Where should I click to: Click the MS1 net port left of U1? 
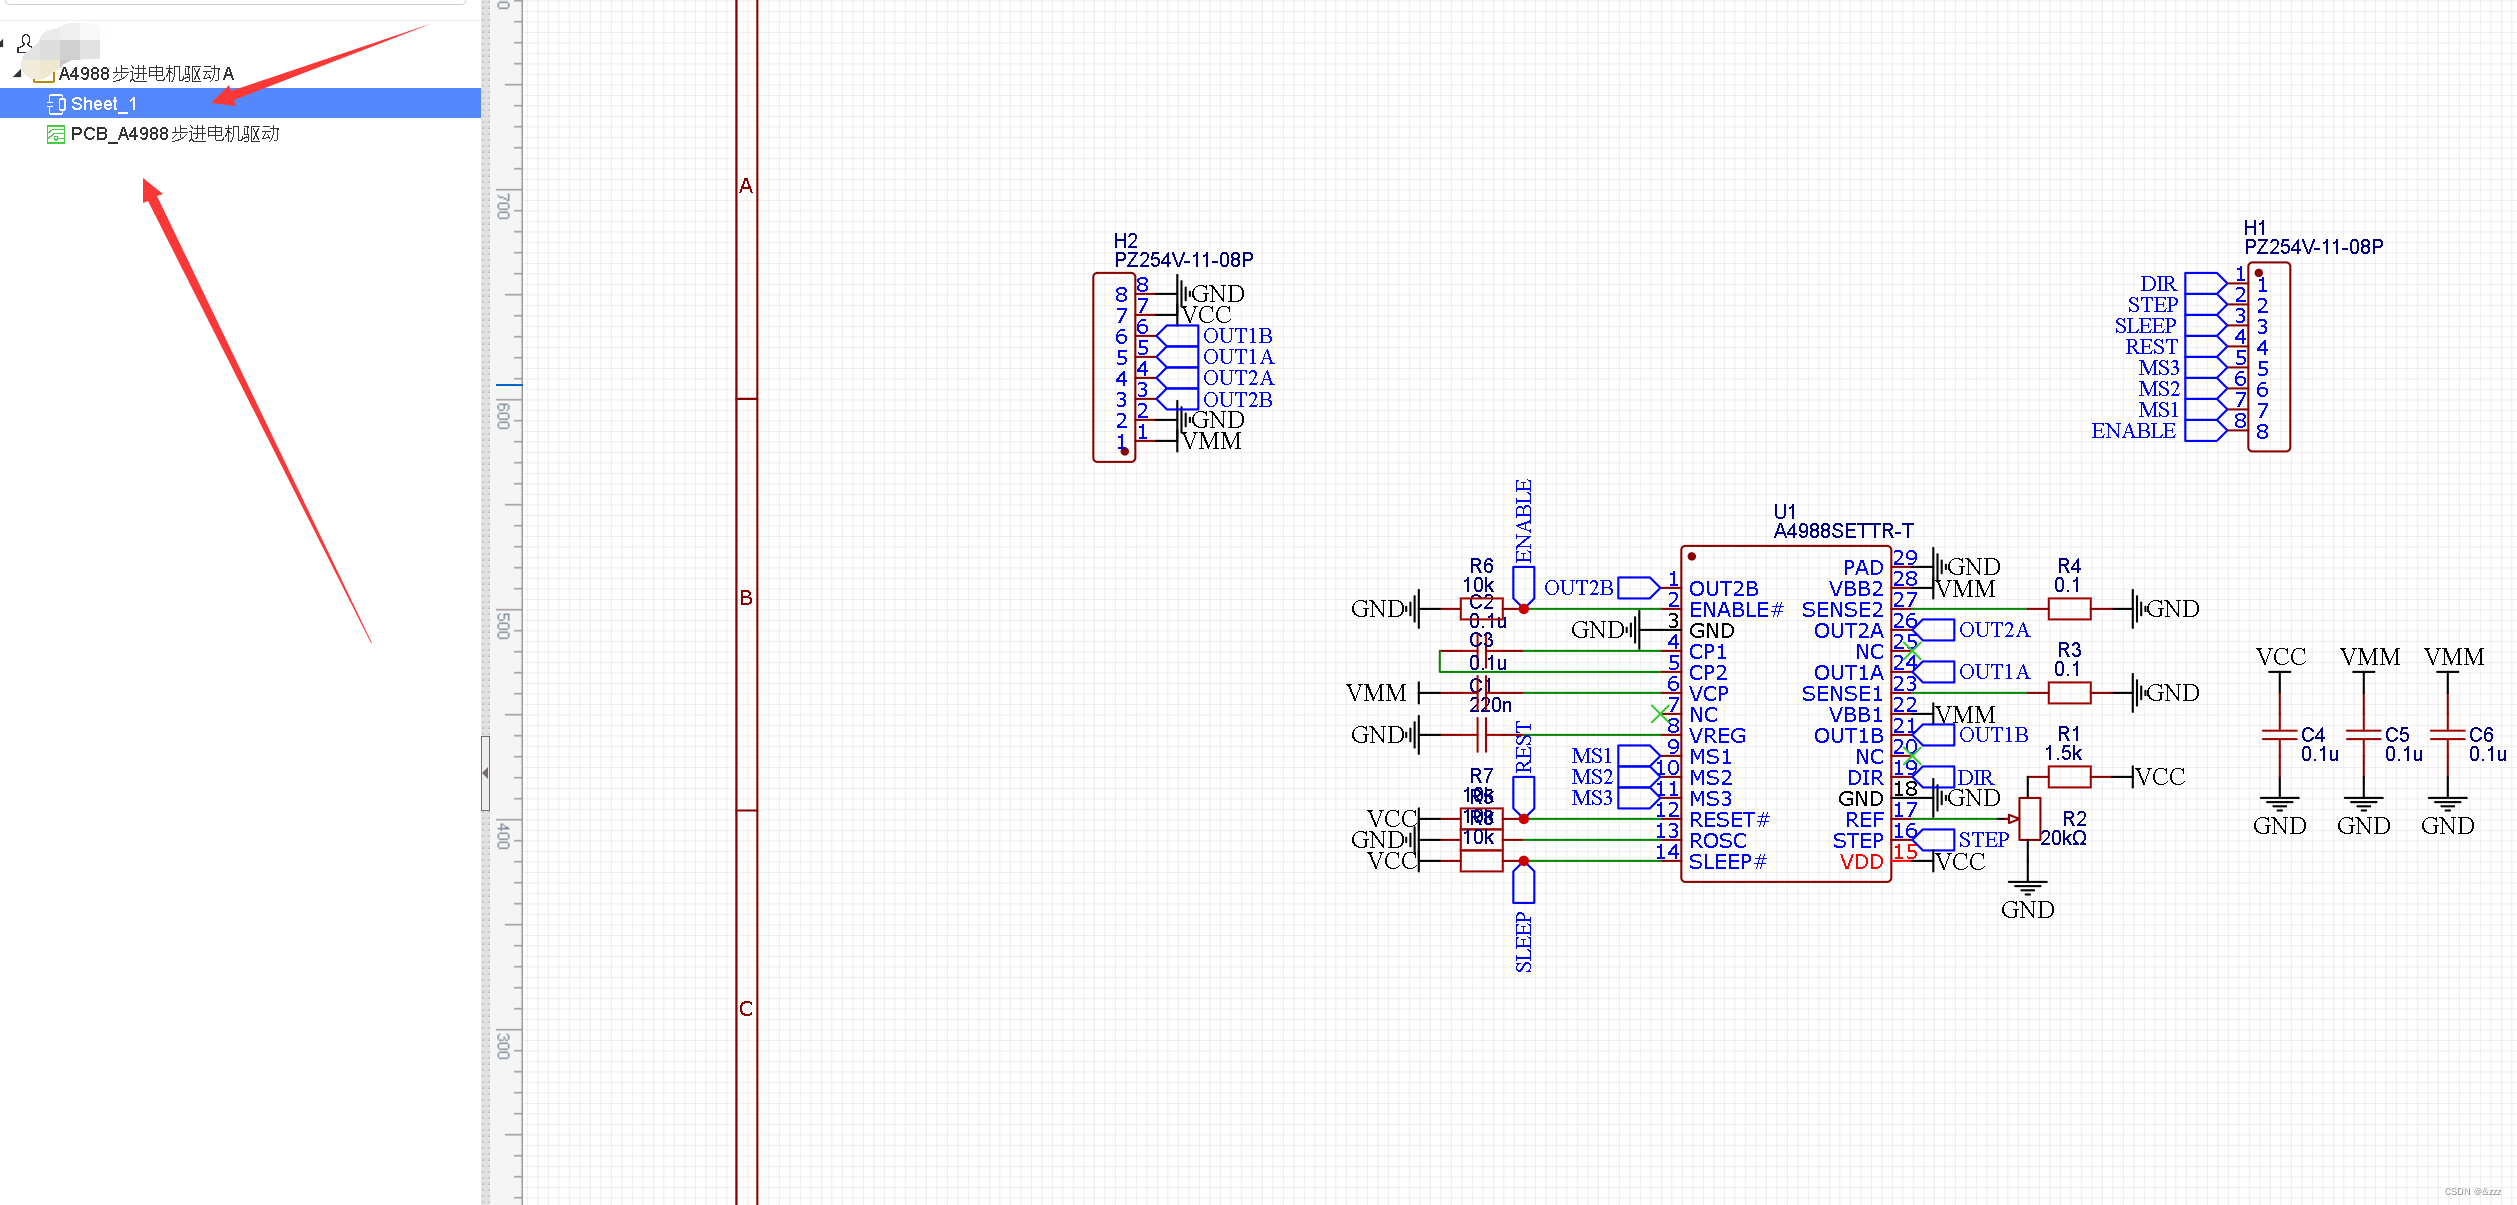click(x=1616, y=755)
